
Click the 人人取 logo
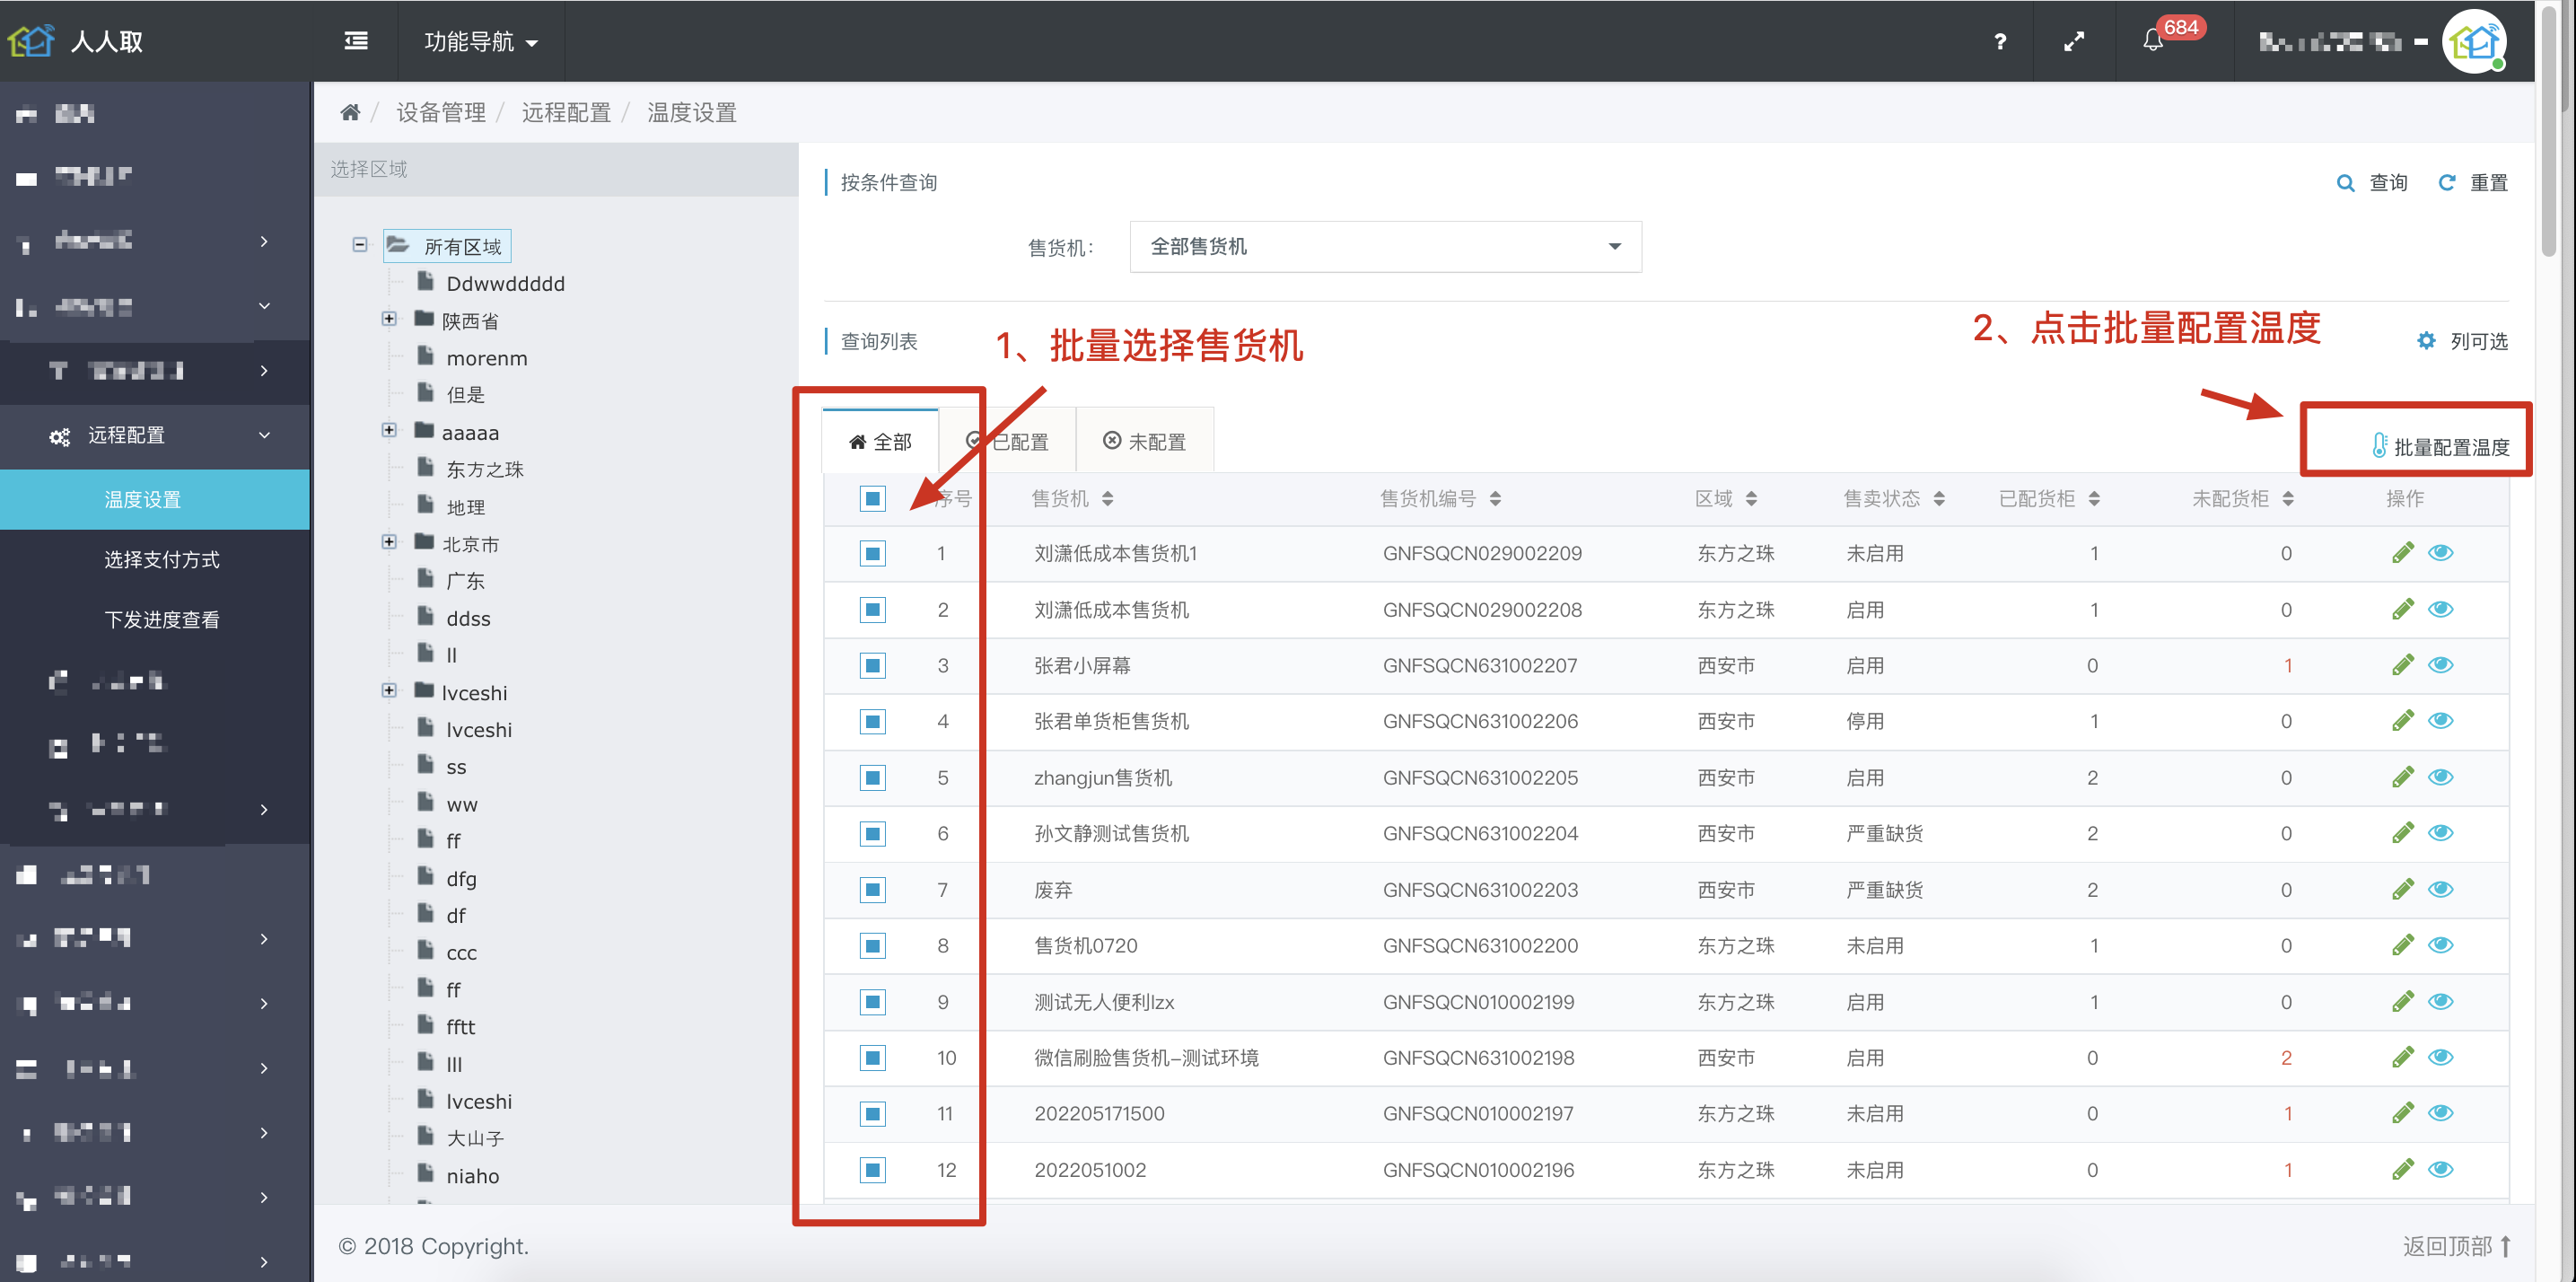click(x=76, y=41)
